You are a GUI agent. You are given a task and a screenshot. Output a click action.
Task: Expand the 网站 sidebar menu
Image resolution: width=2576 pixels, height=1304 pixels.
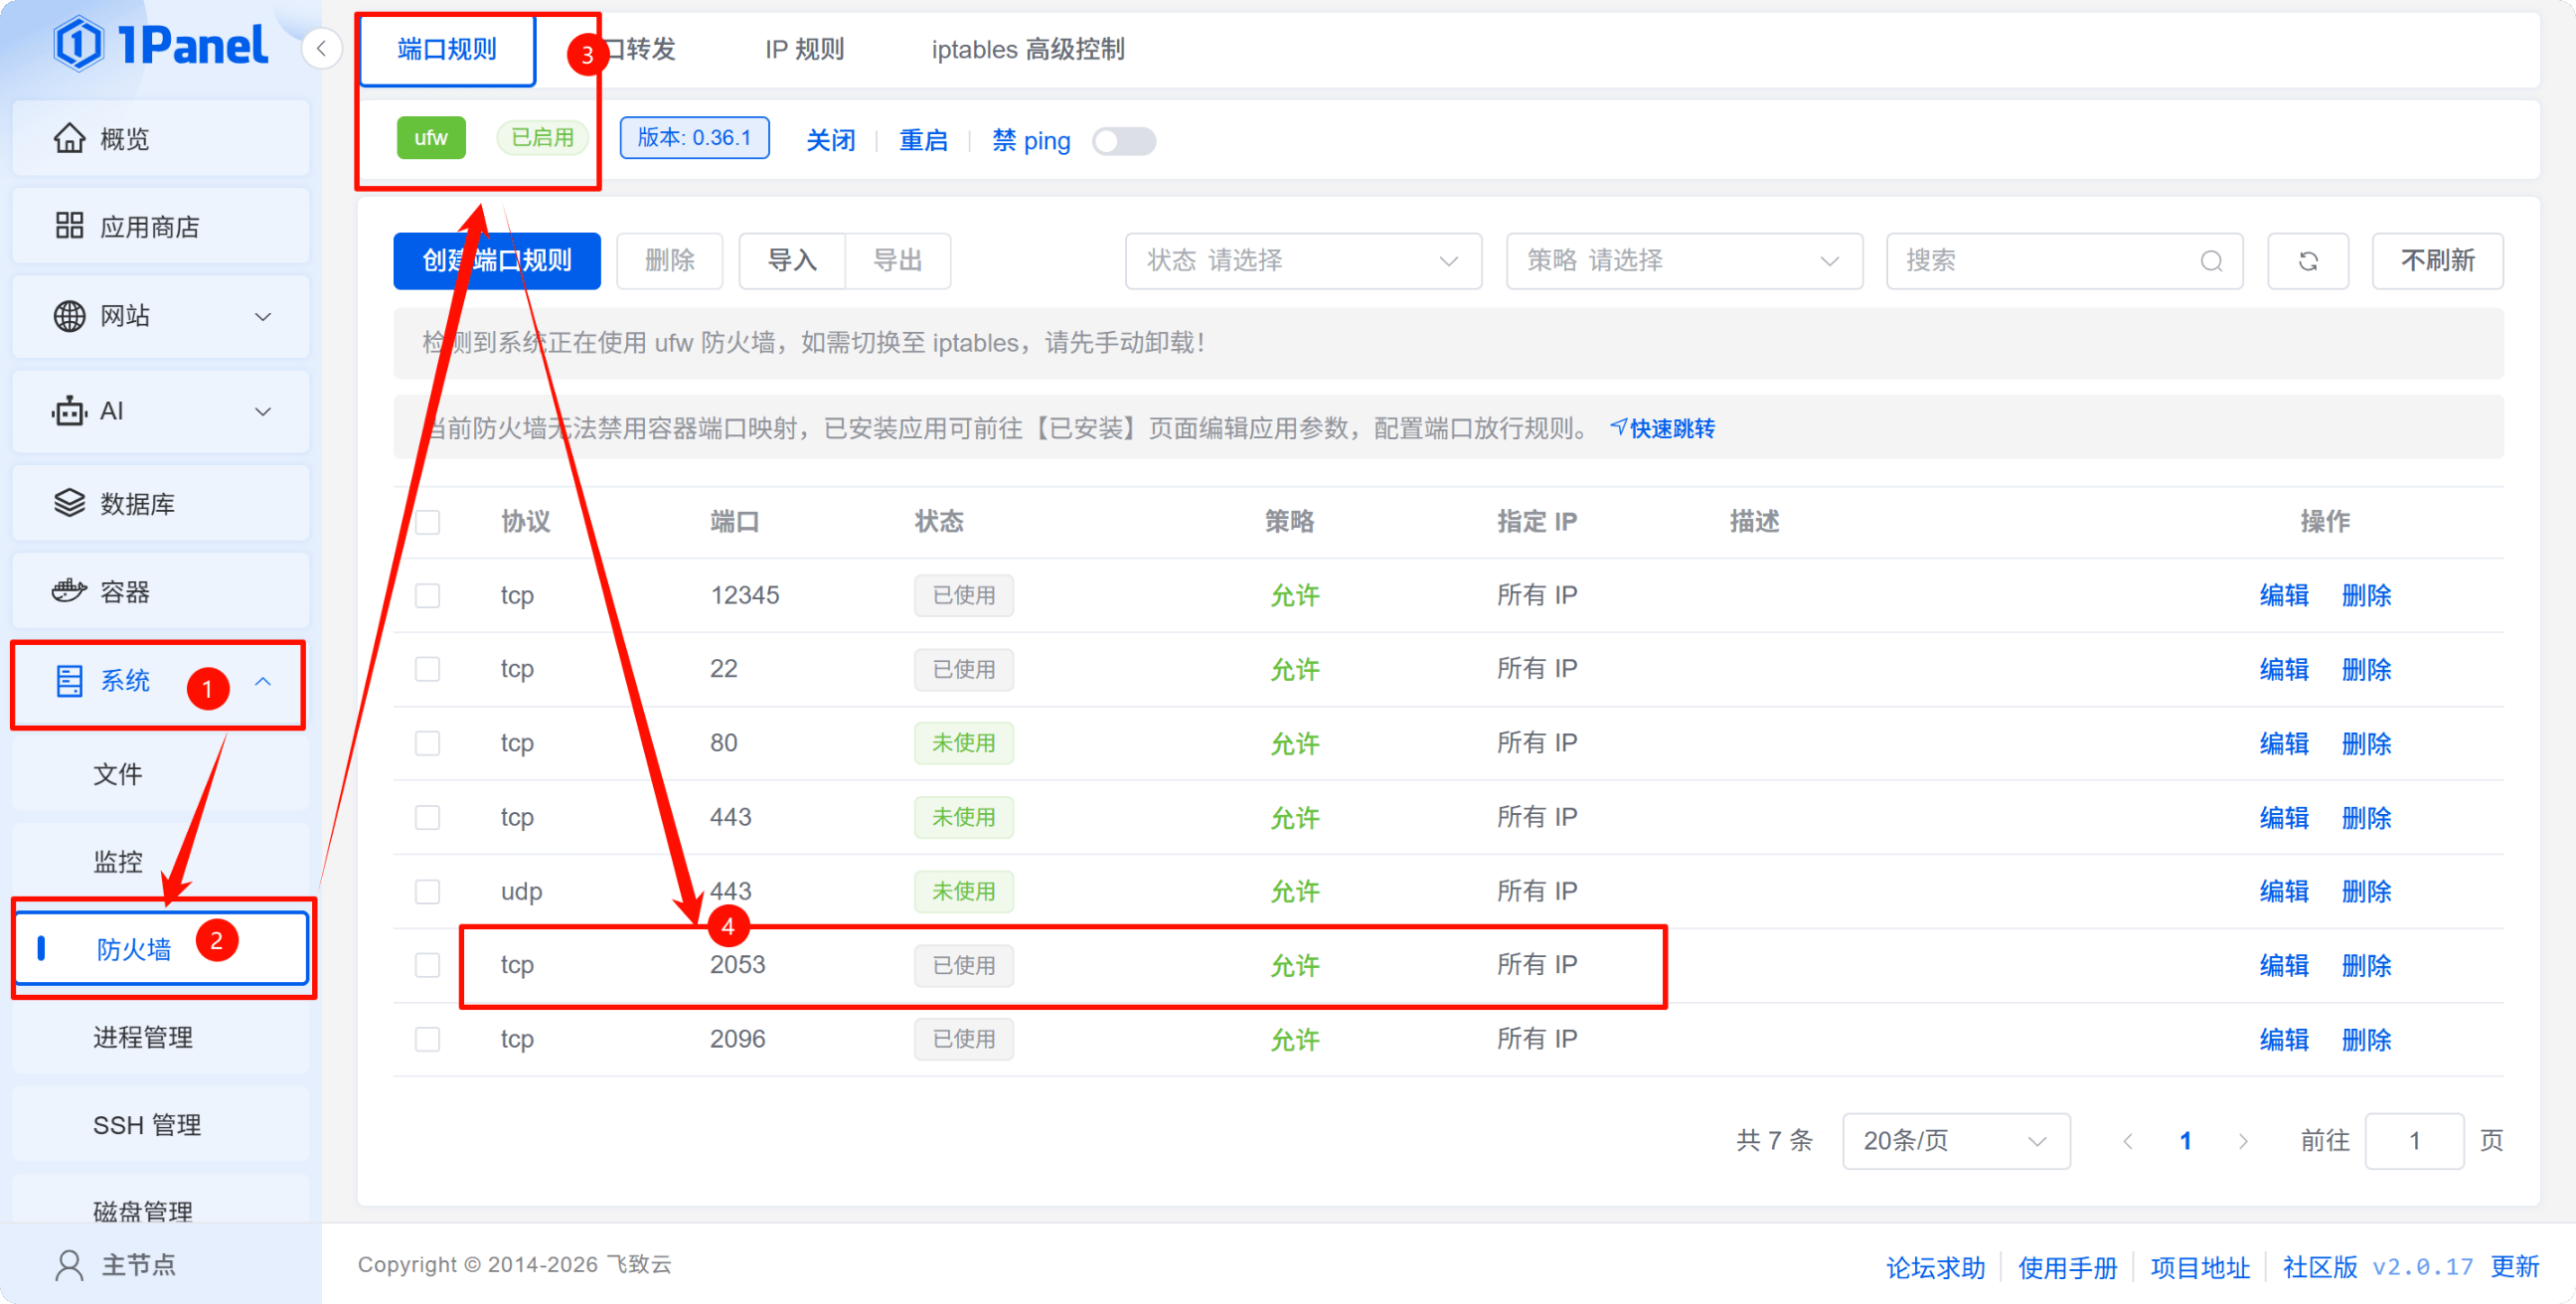point(160,316)
